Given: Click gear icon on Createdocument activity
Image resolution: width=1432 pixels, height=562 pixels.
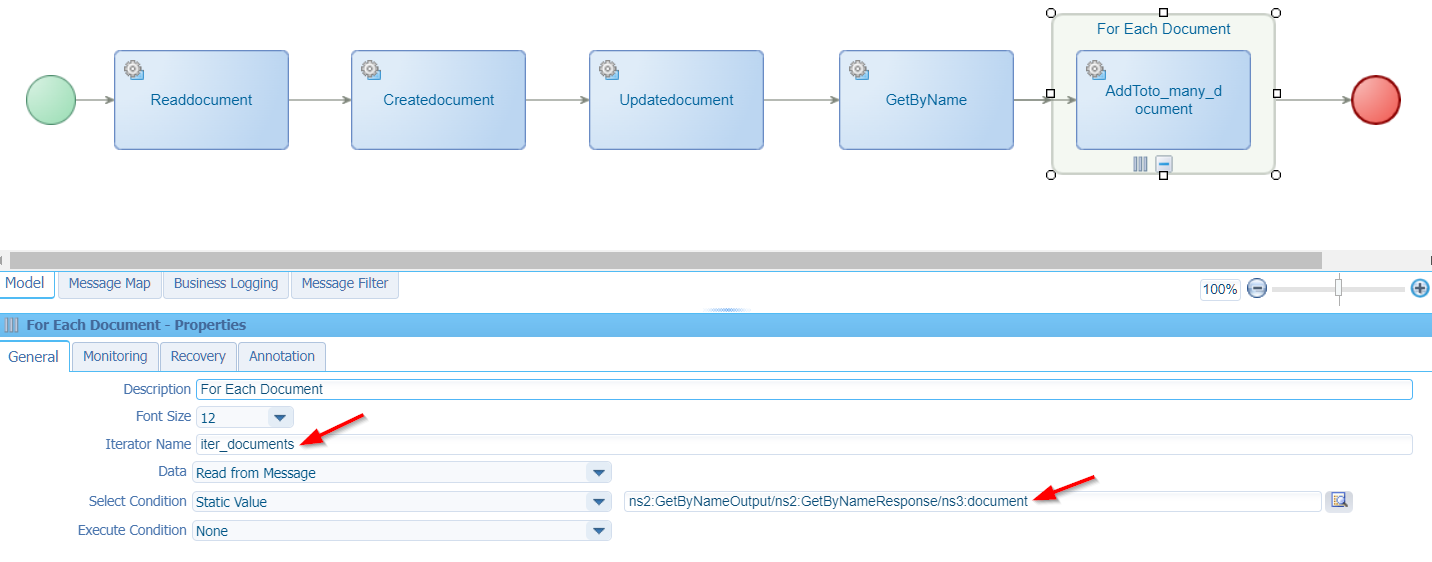Looking at the screenshot, I should (370, 70).
